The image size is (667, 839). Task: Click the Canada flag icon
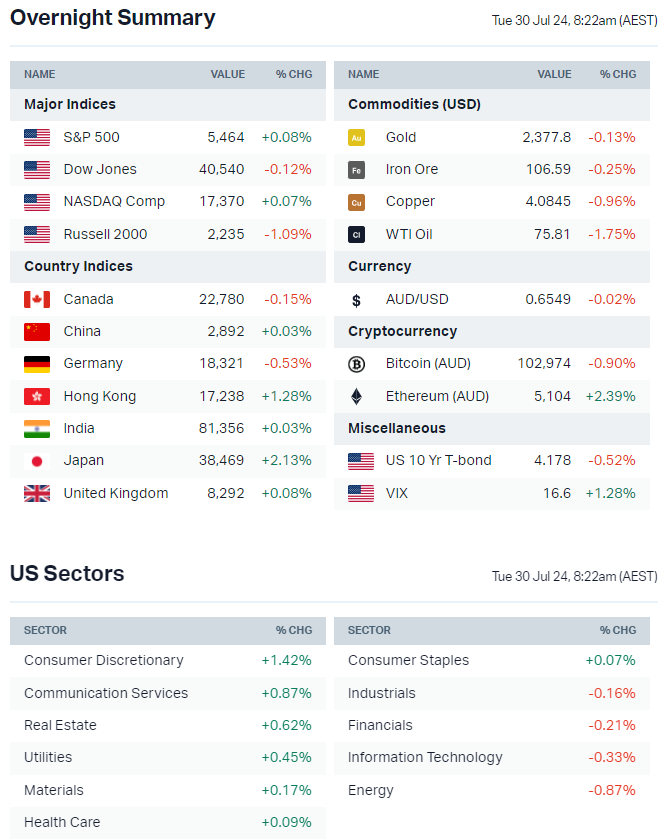[37, 299]
